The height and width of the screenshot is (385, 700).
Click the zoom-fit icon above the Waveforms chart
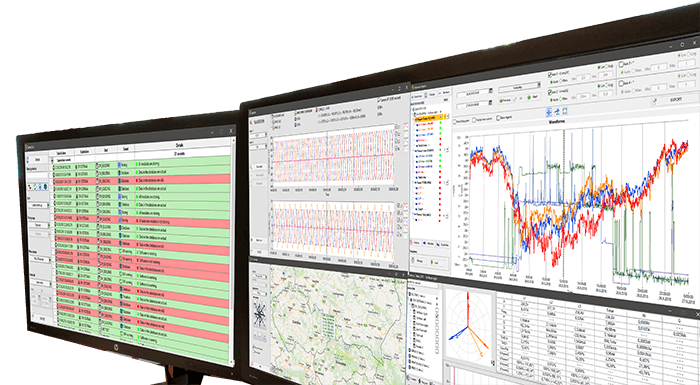pos(565,111)
